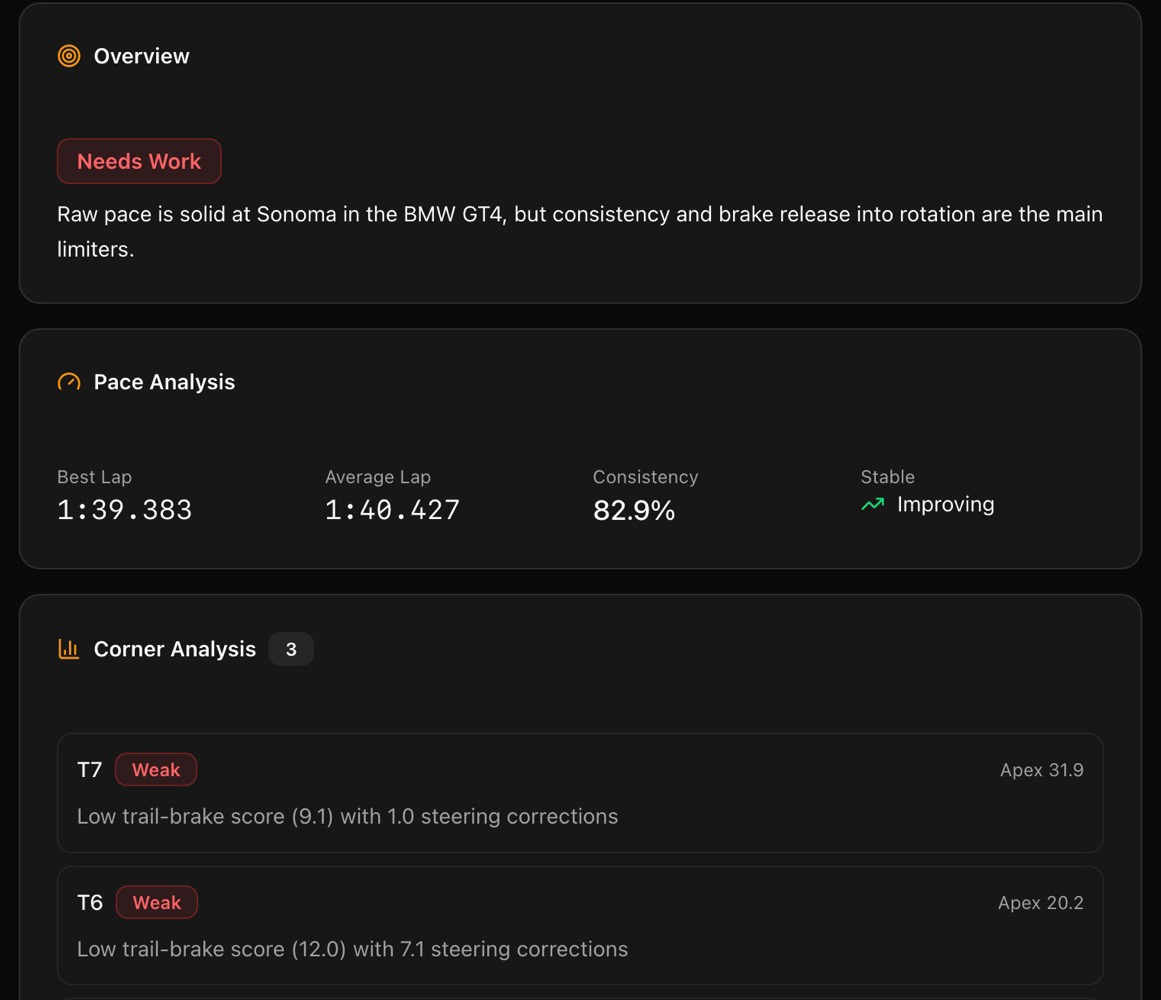The image size is (1161, 1000).
Task: Click the Corner Analysis count badge 3
Action: [x=291, y=649]
